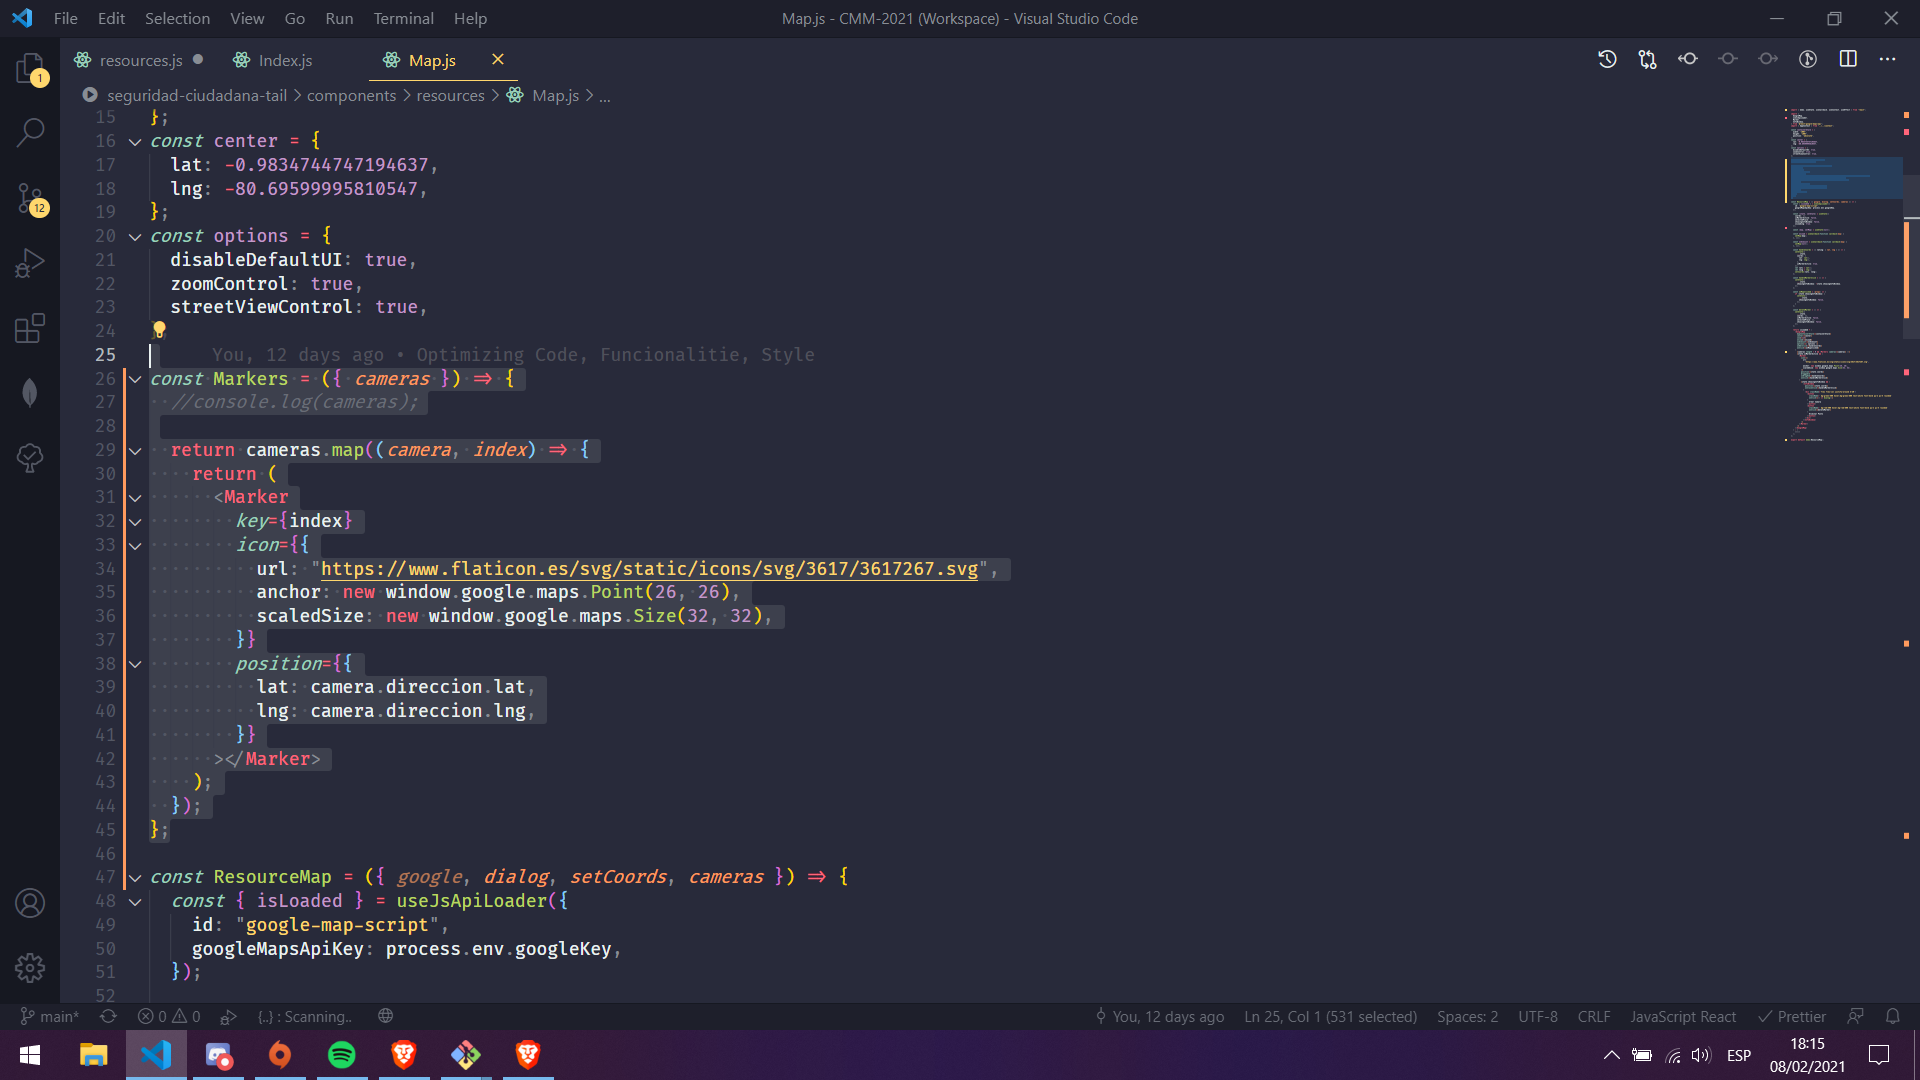Click Ln 25, Col 1 go-to-line indicator
1920x1080 pixels.
coord(1330,1016)
